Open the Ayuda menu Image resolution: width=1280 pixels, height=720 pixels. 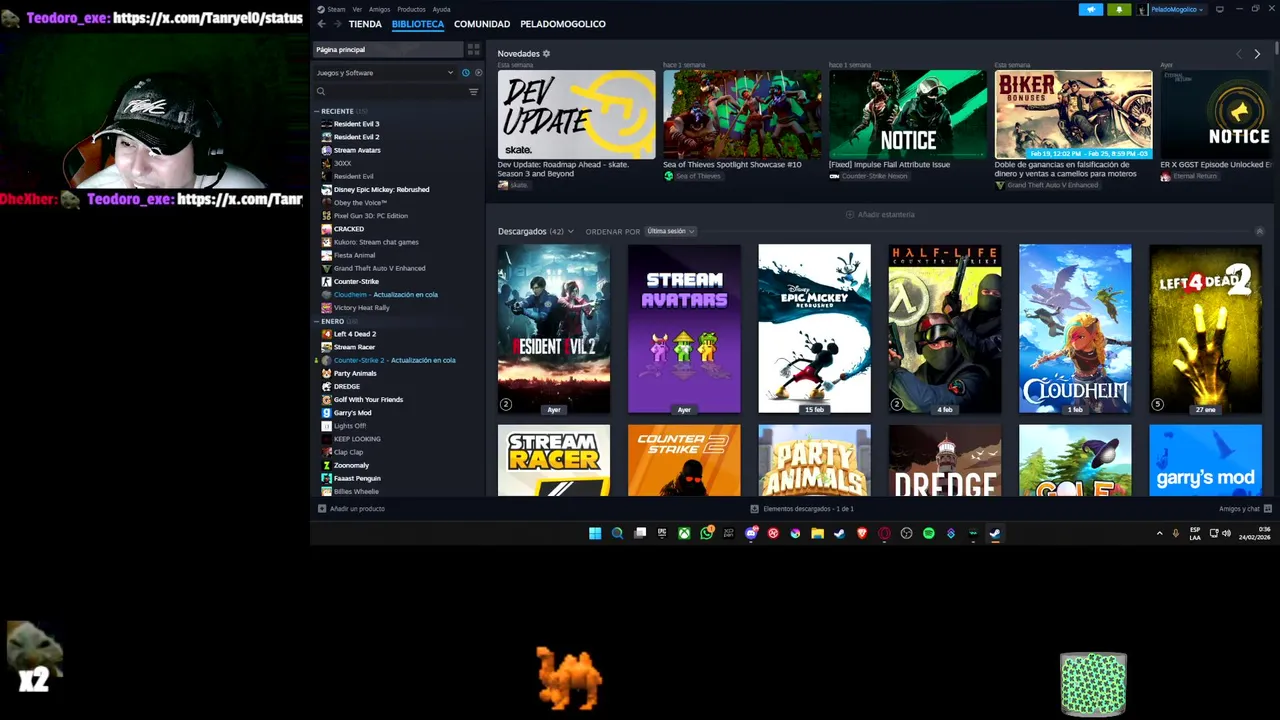(x=441, y=9)
